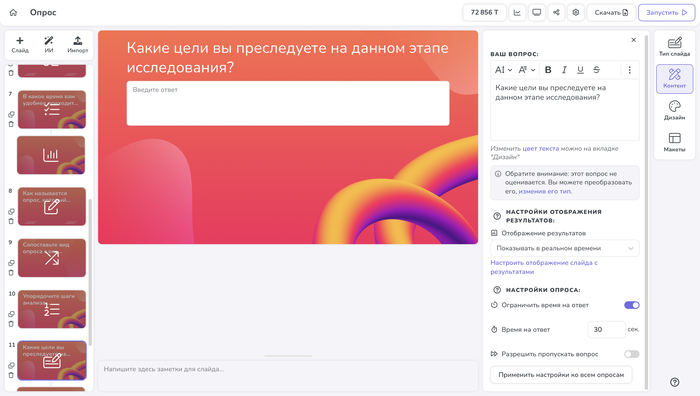Switch to Контент tab
The height and width of the screenshot is (396, 700).
pos(675,79)
